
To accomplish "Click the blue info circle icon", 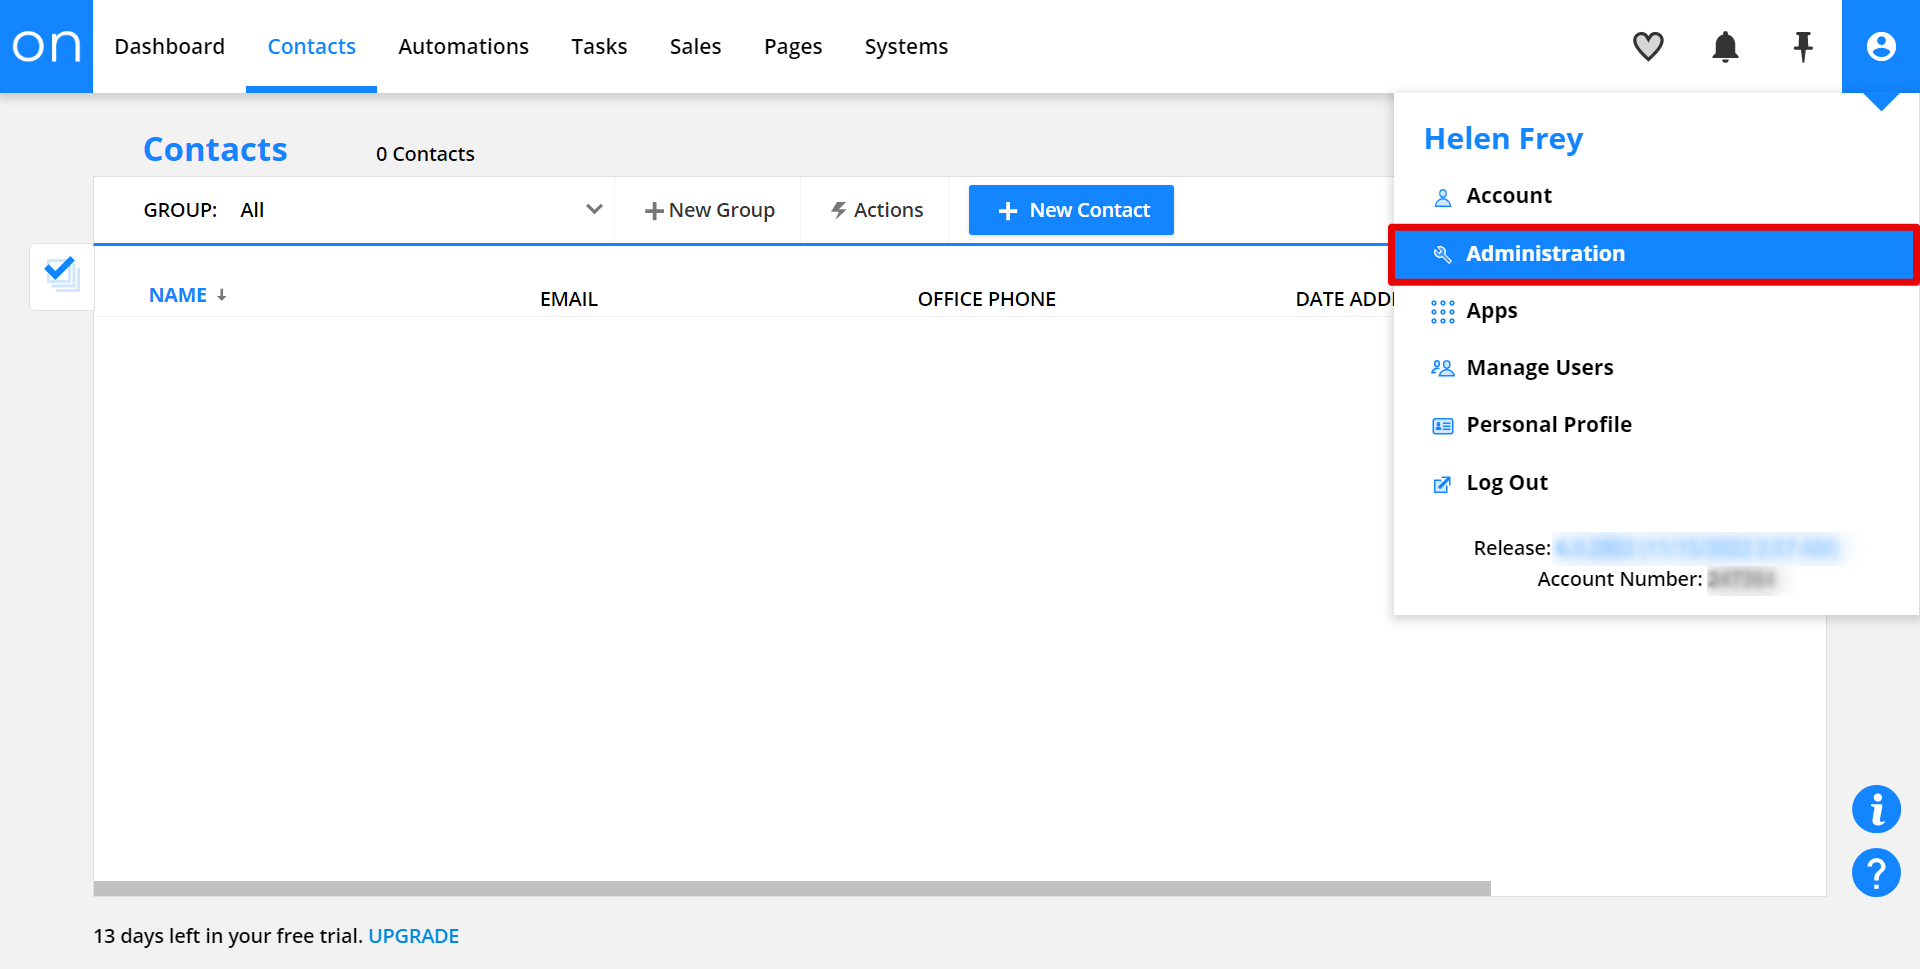I will [1876, 809].
